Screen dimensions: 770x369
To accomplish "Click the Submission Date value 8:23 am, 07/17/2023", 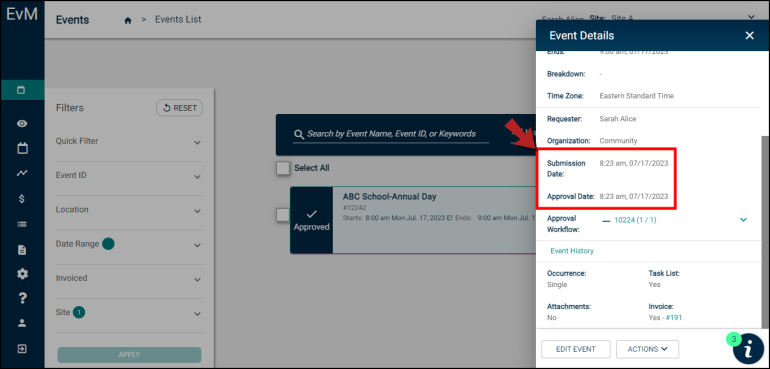I will (633, 164).
